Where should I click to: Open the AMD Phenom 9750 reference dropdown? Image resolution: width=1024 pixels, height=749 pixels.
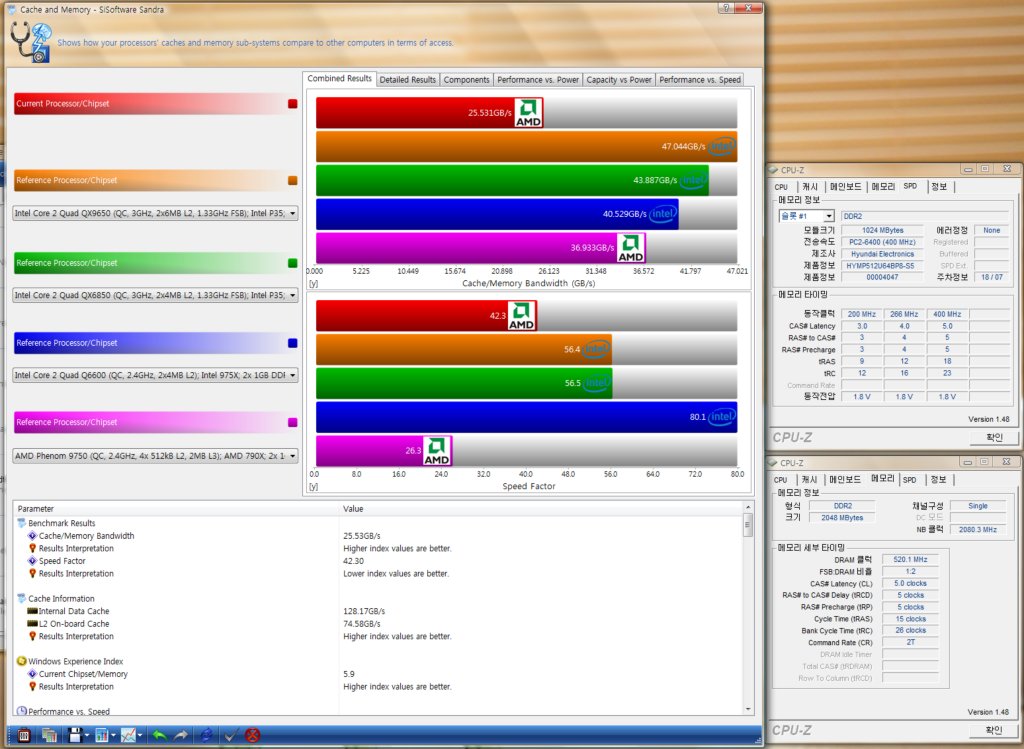(155, 456)
